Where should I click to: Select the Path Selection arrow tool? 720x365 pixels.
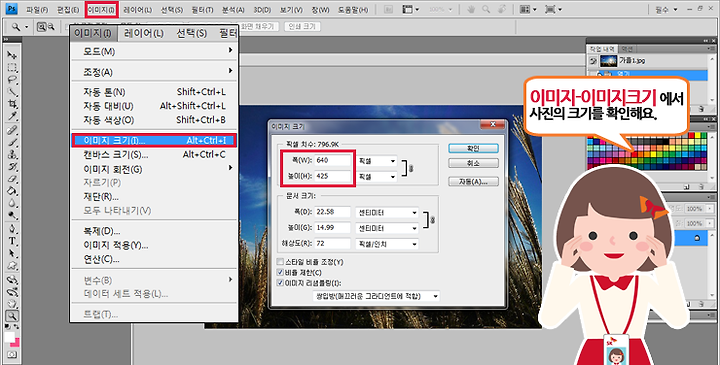tap(12, 253)
